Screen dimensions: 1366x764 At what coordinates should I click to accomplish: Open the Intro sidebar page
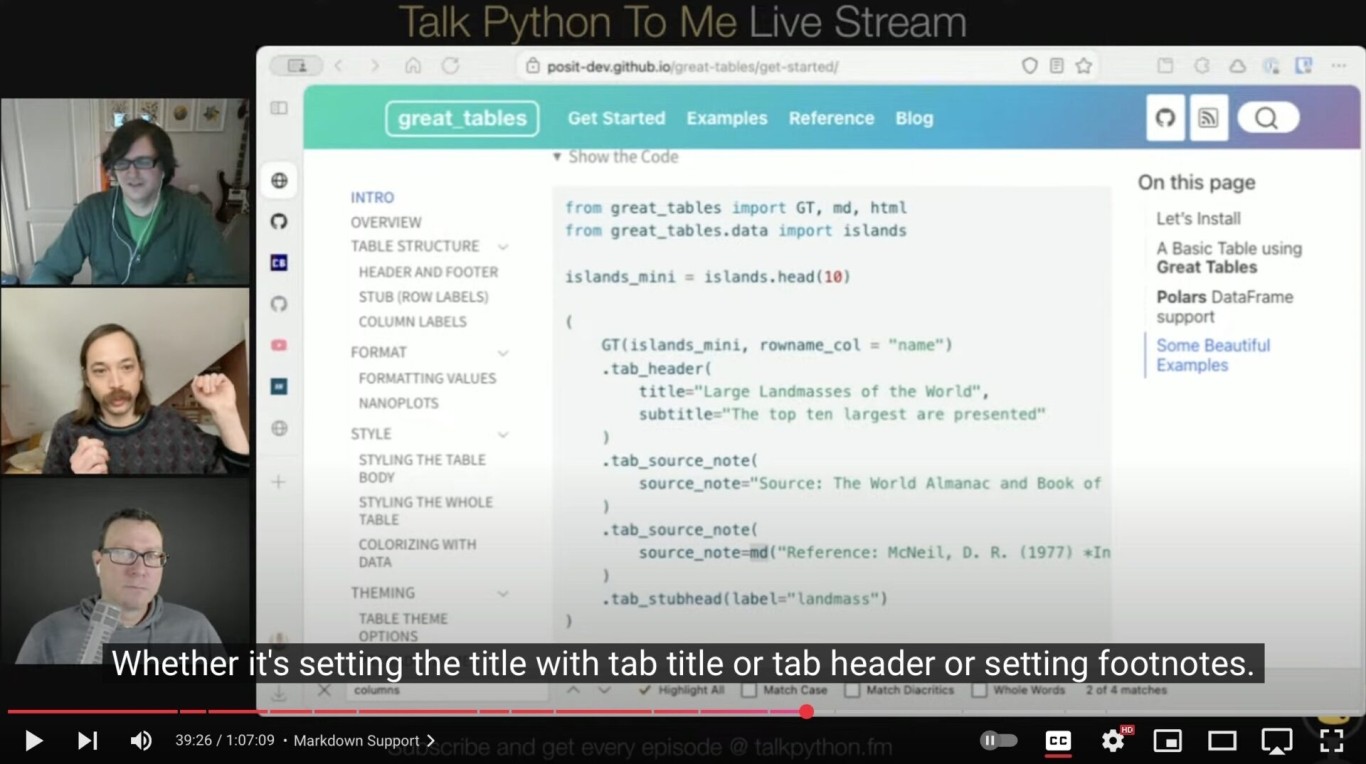pos(372,198)
